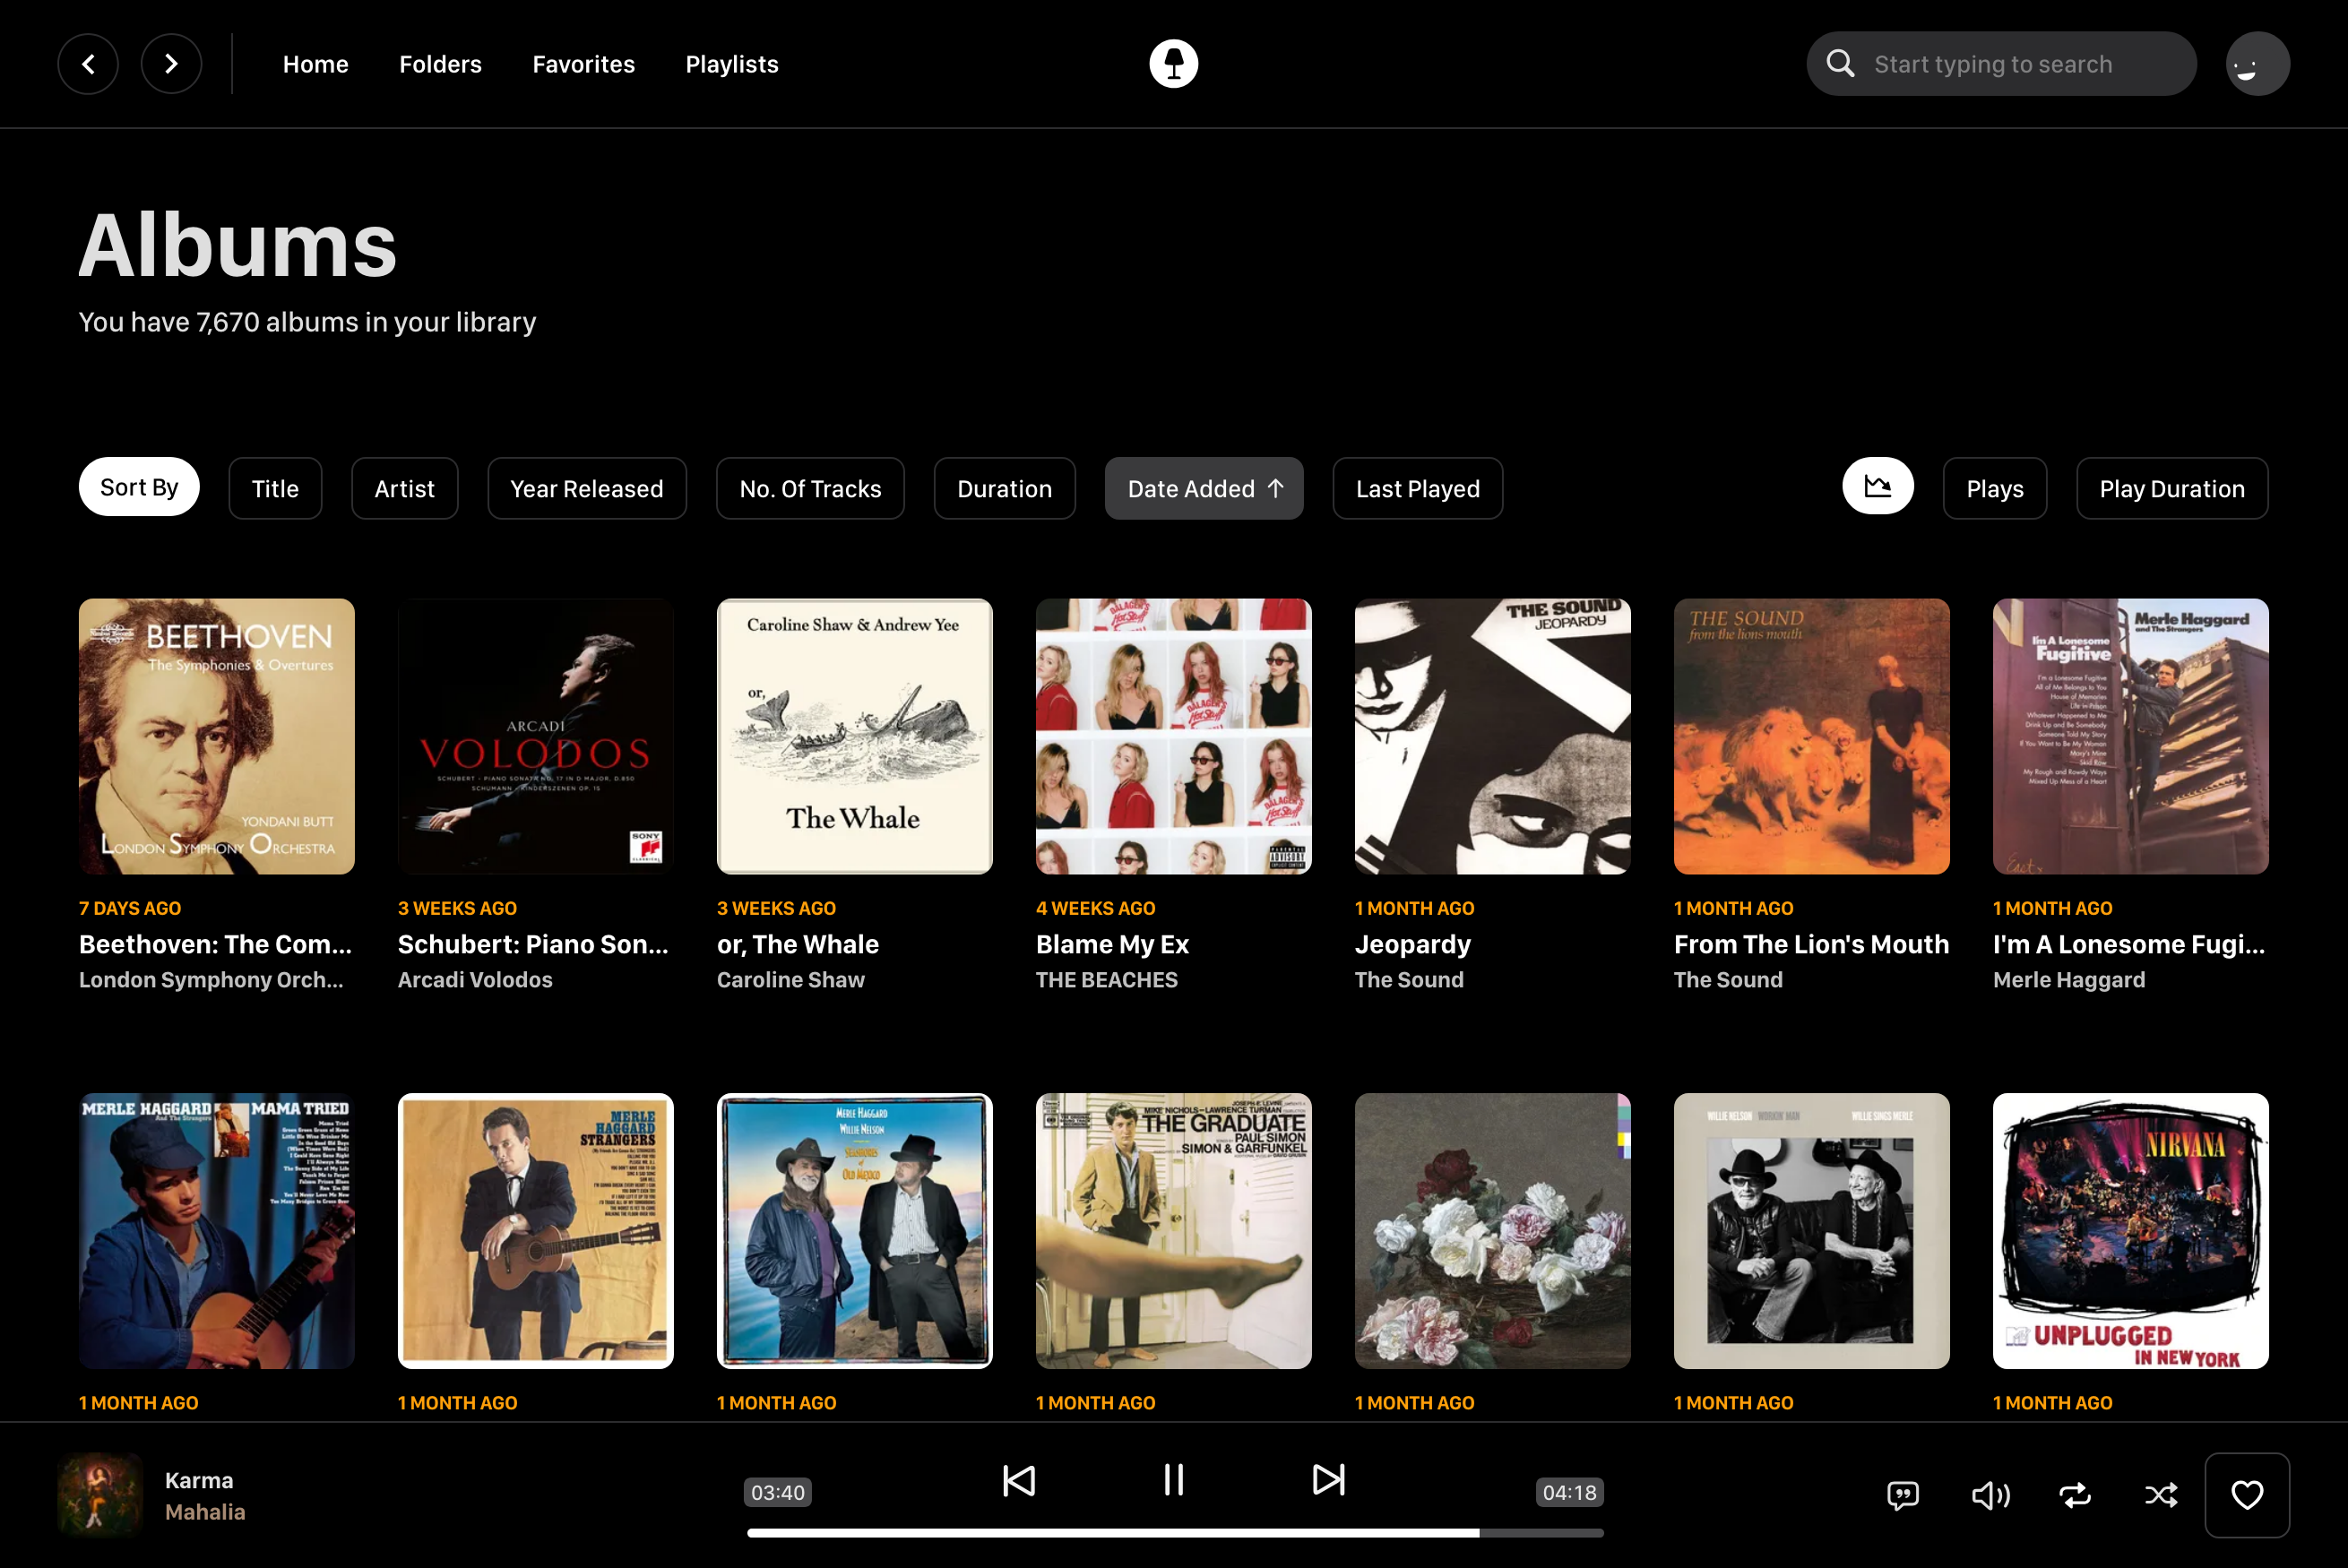Go back with the left chevron button

point(88,64)
